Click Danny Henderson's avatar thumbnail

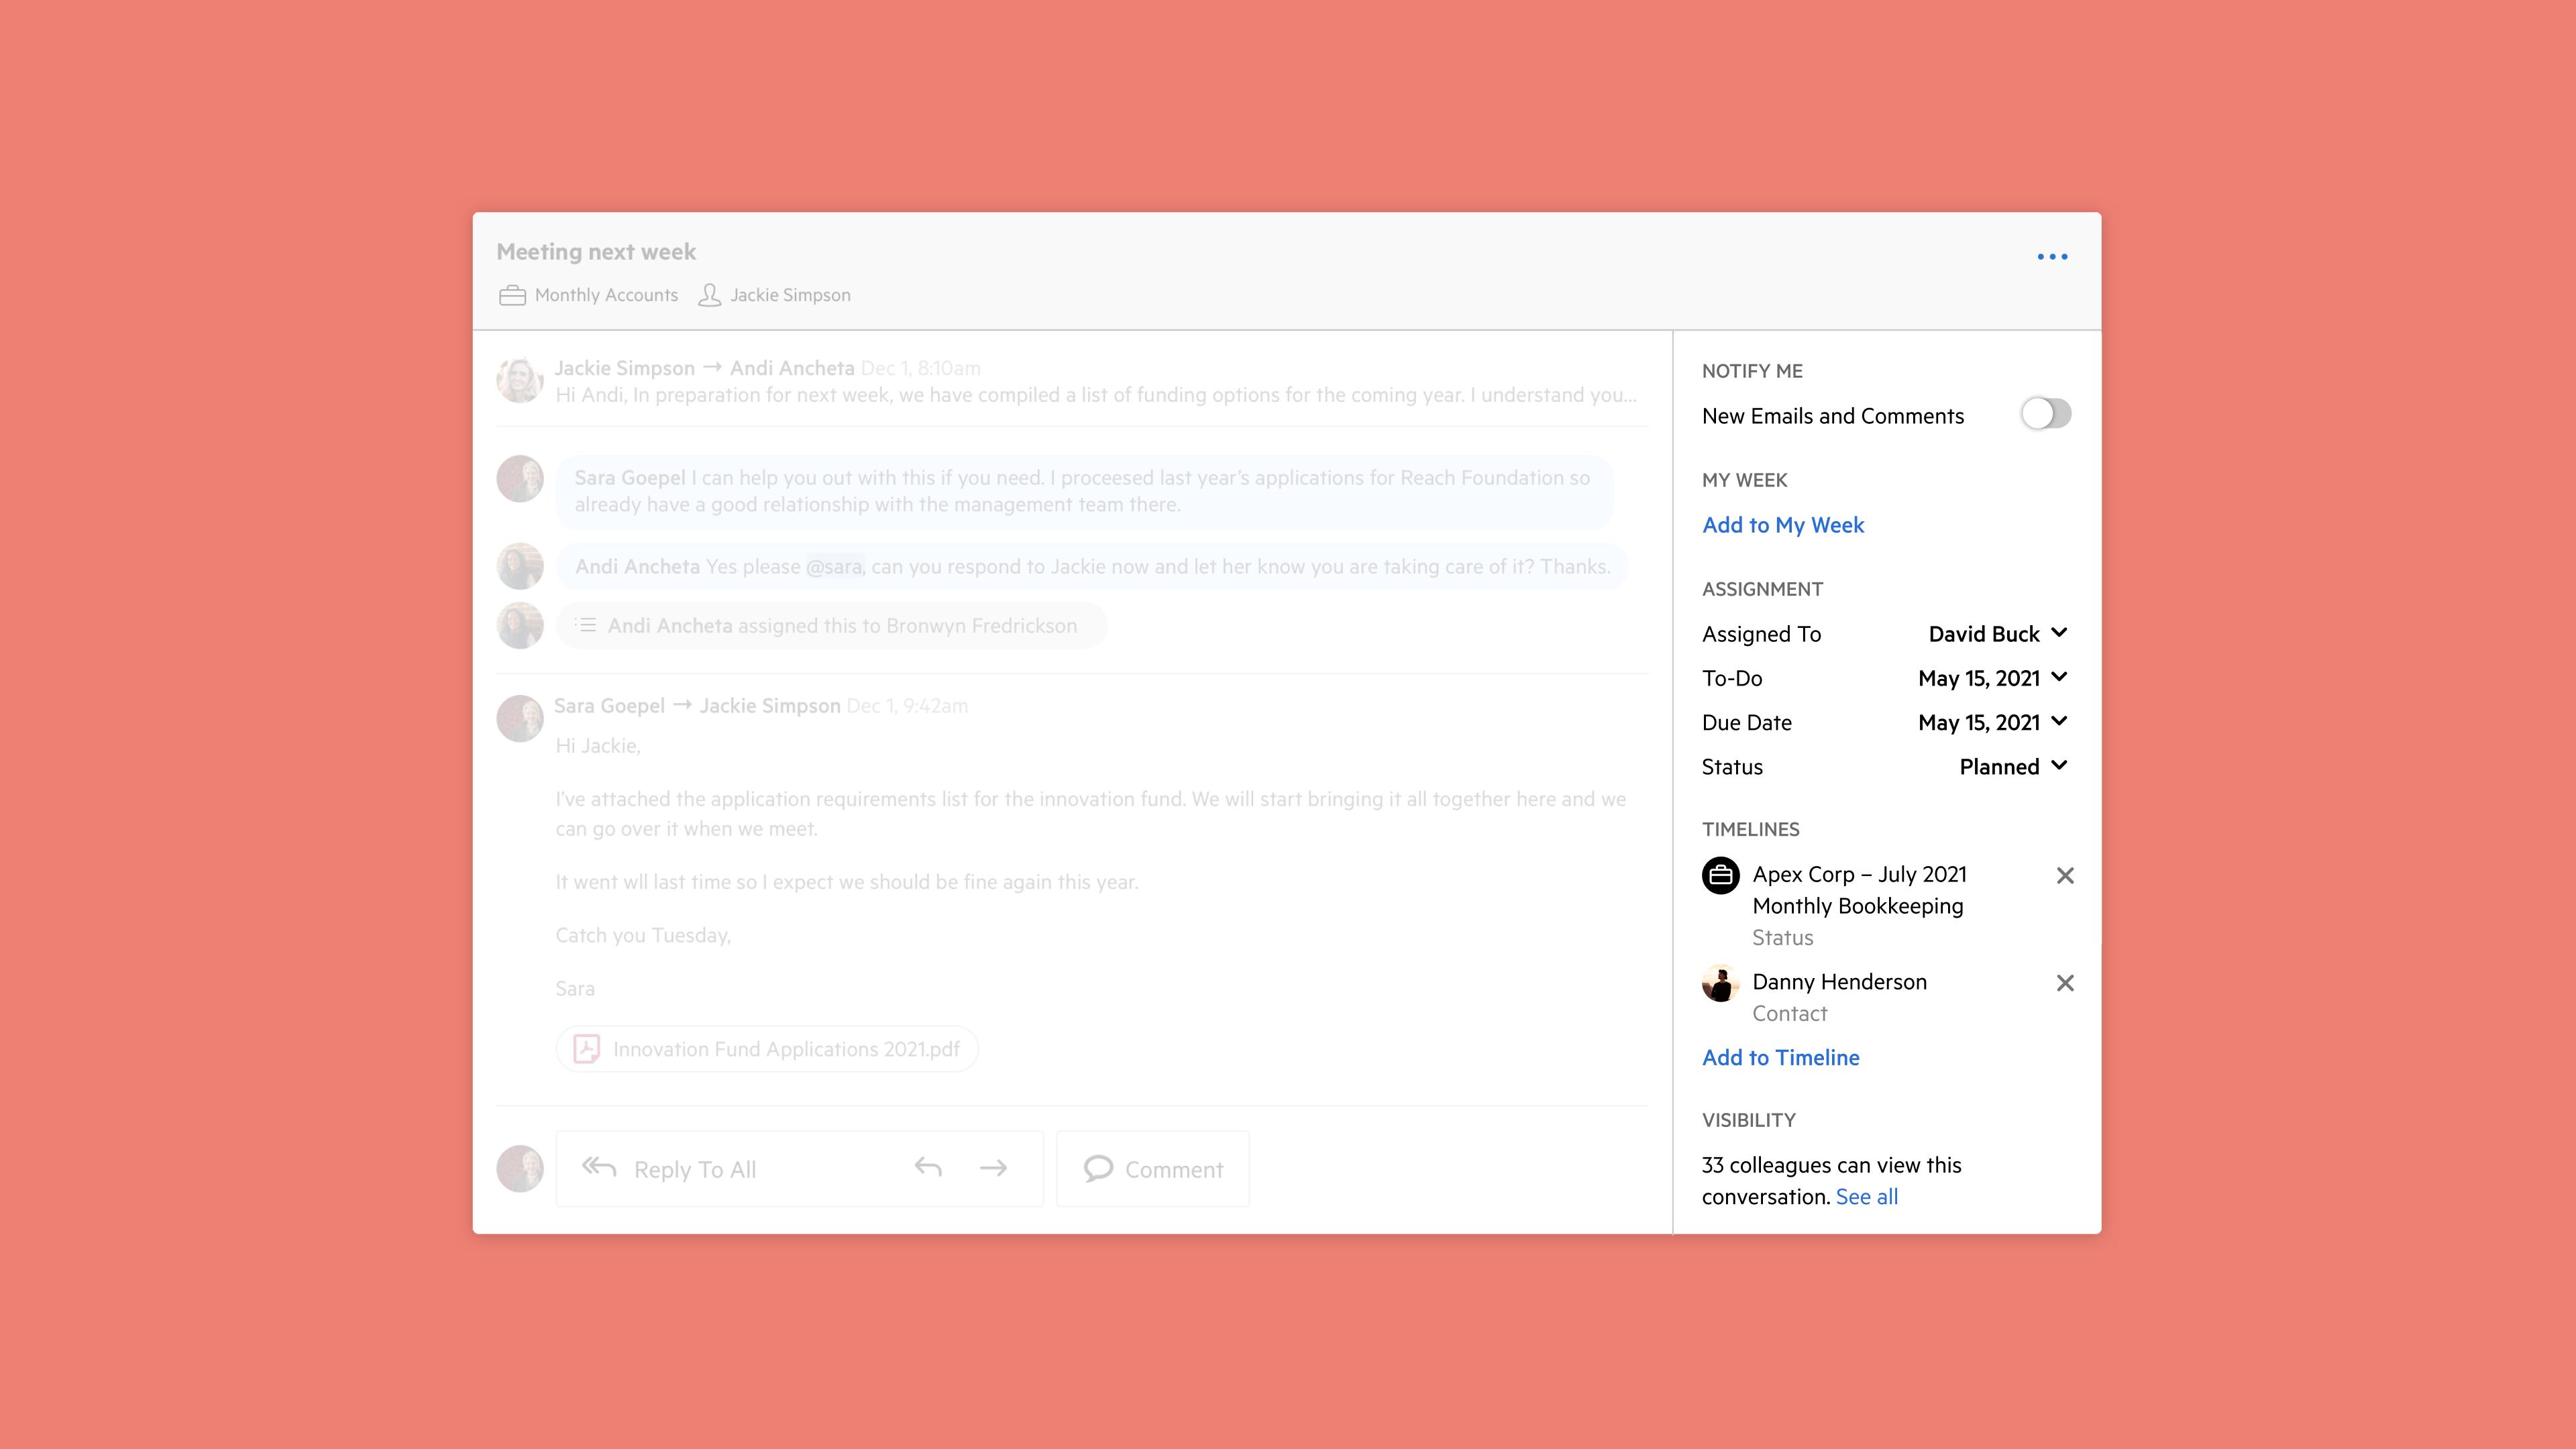[x=1720, y=983]
